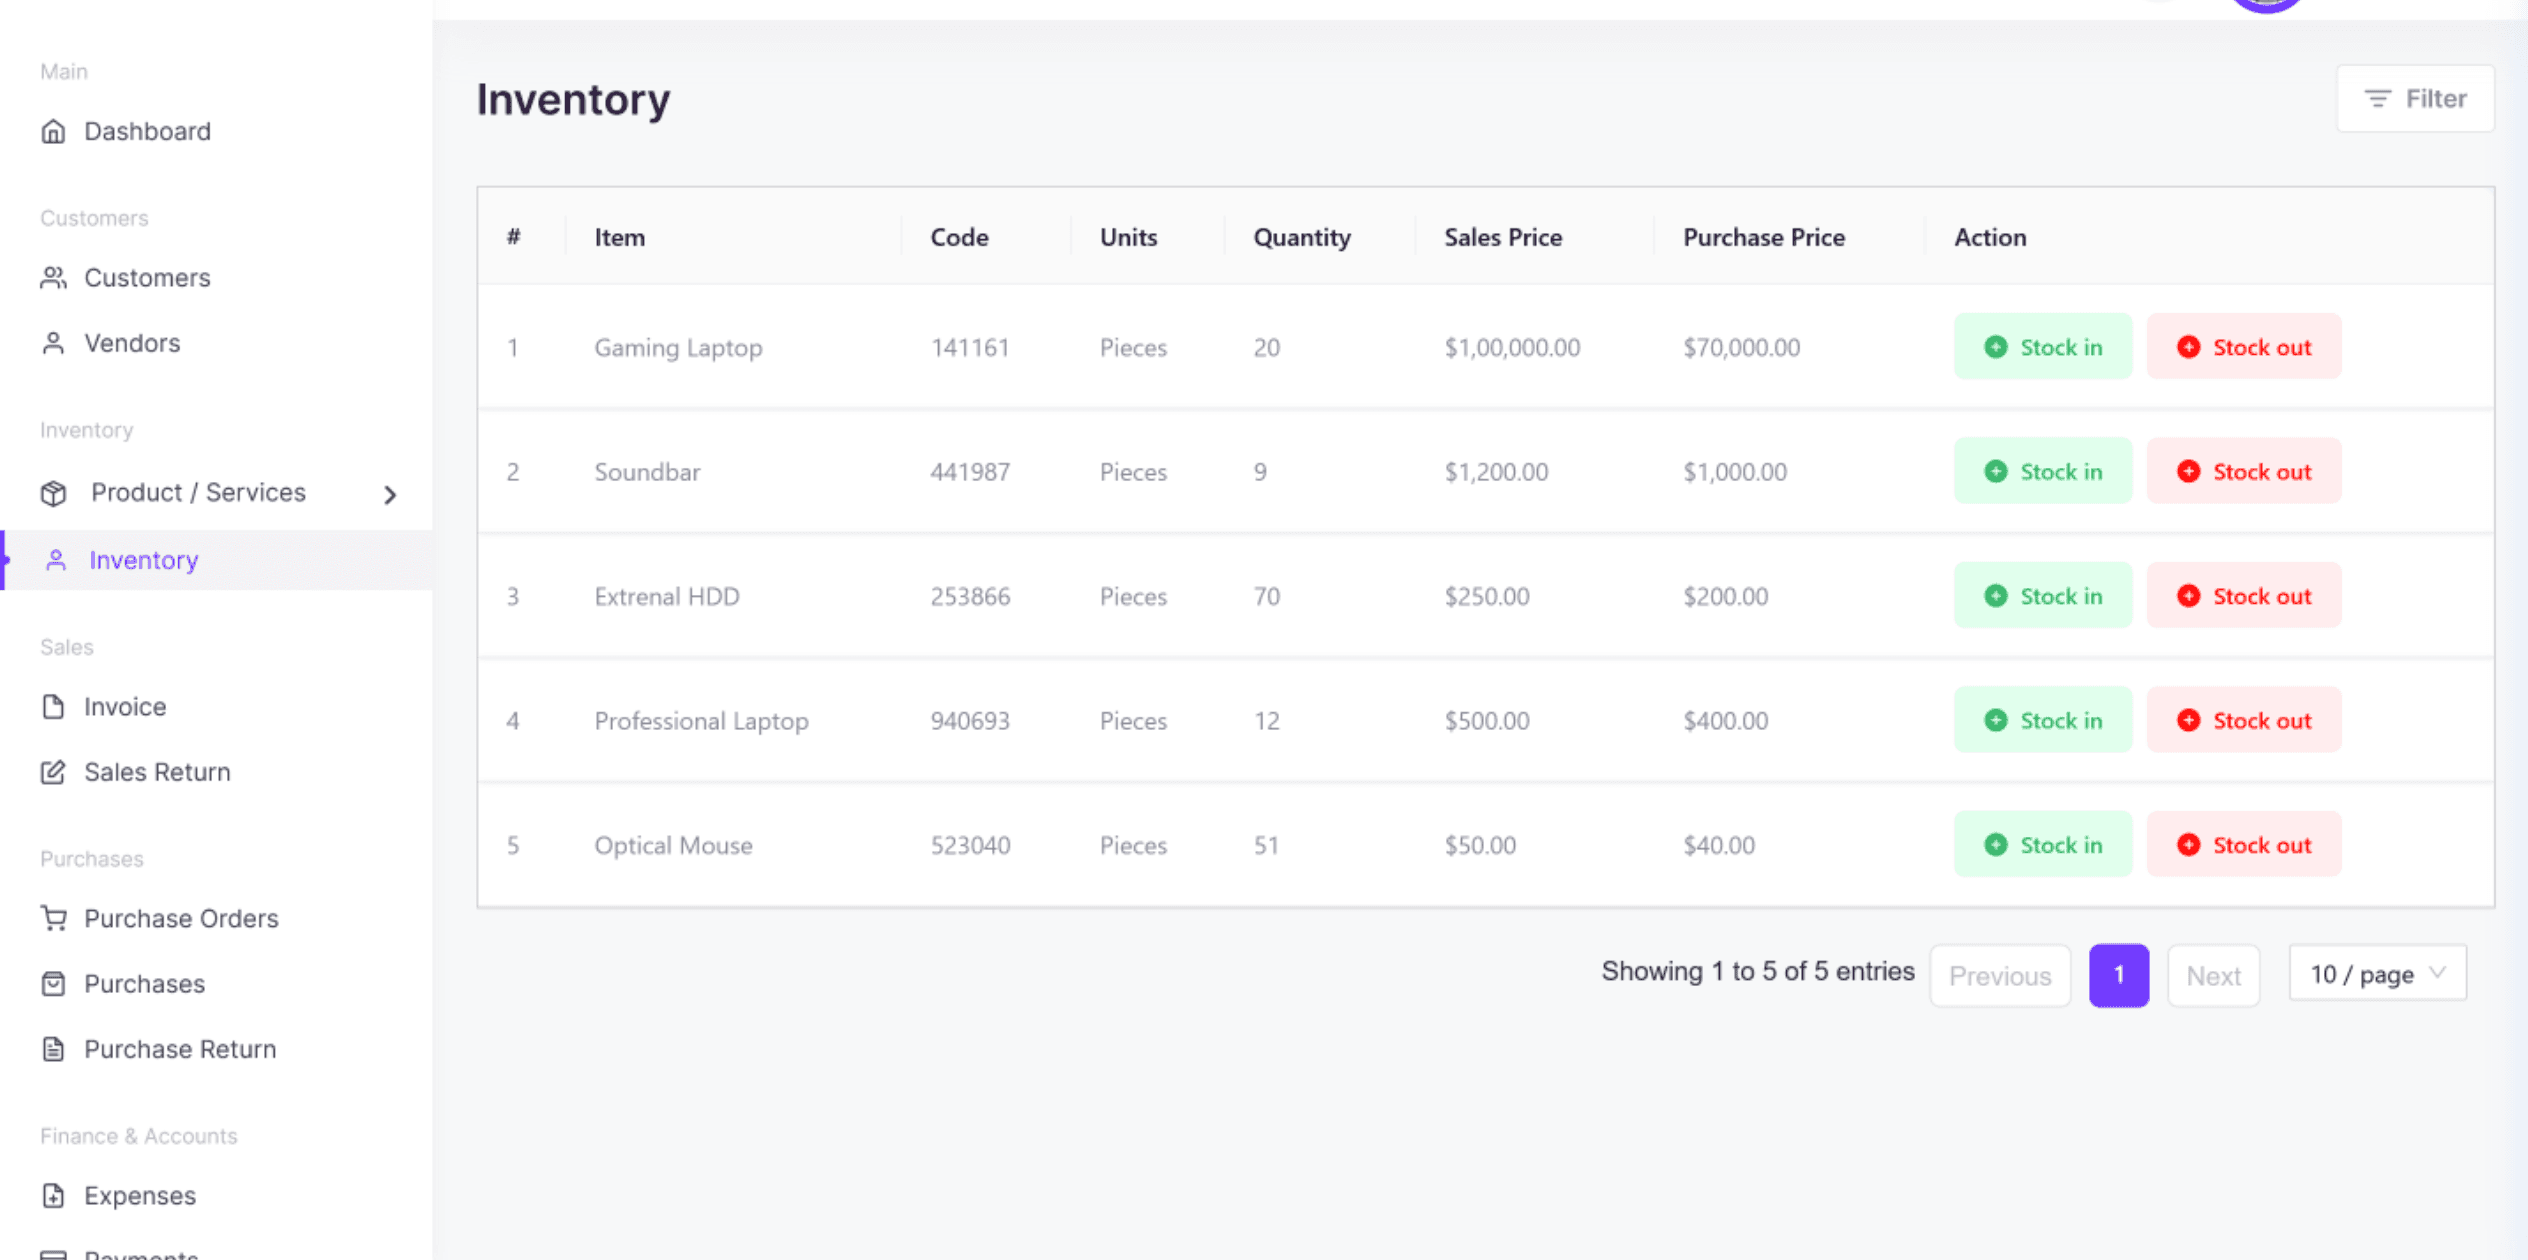Viewport: 2528px width, 1260px height.
Task: Click the Expenses document icon
Action: pos(53,1196)
